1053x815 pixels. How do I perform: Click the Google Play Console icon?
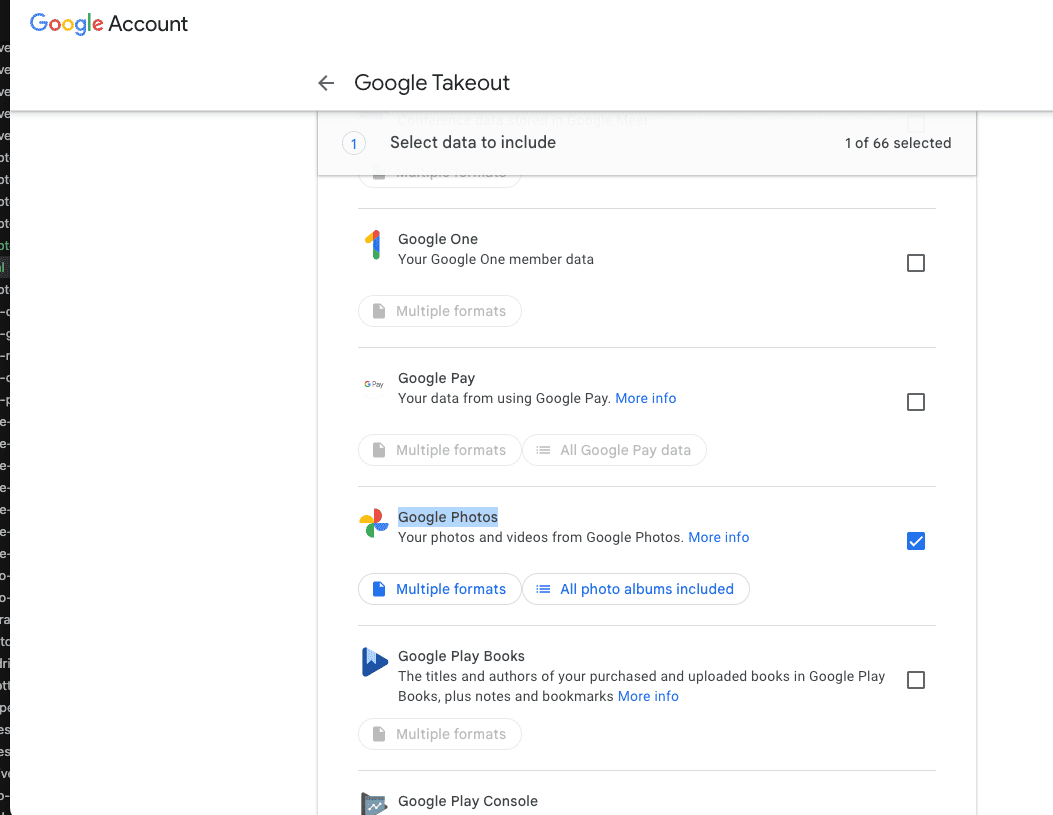[x=374, y=804]
